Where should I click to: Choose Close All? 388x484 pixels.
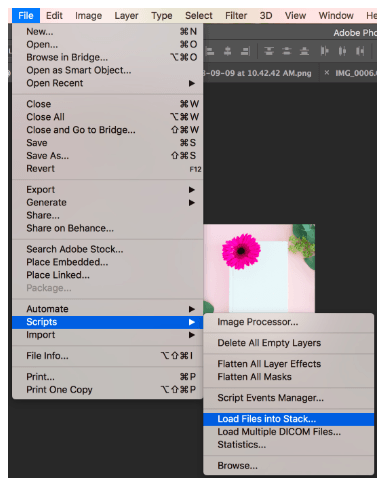coord(108,117)
